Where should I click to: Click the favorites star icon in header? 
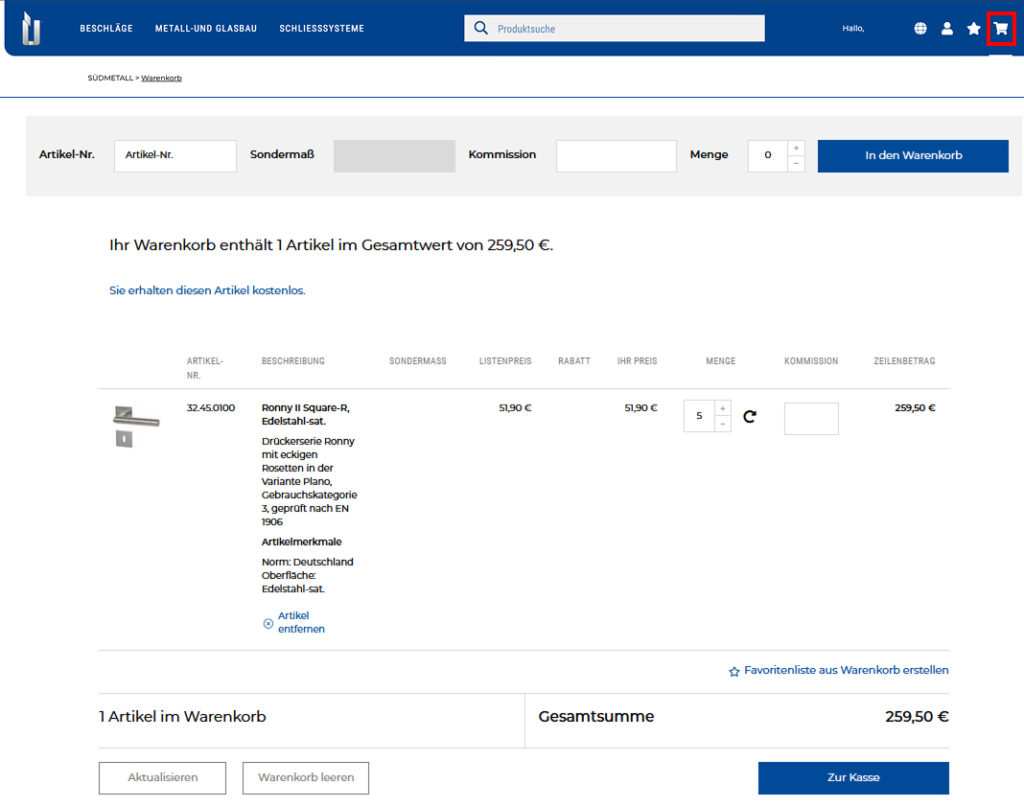pos(973,29)
